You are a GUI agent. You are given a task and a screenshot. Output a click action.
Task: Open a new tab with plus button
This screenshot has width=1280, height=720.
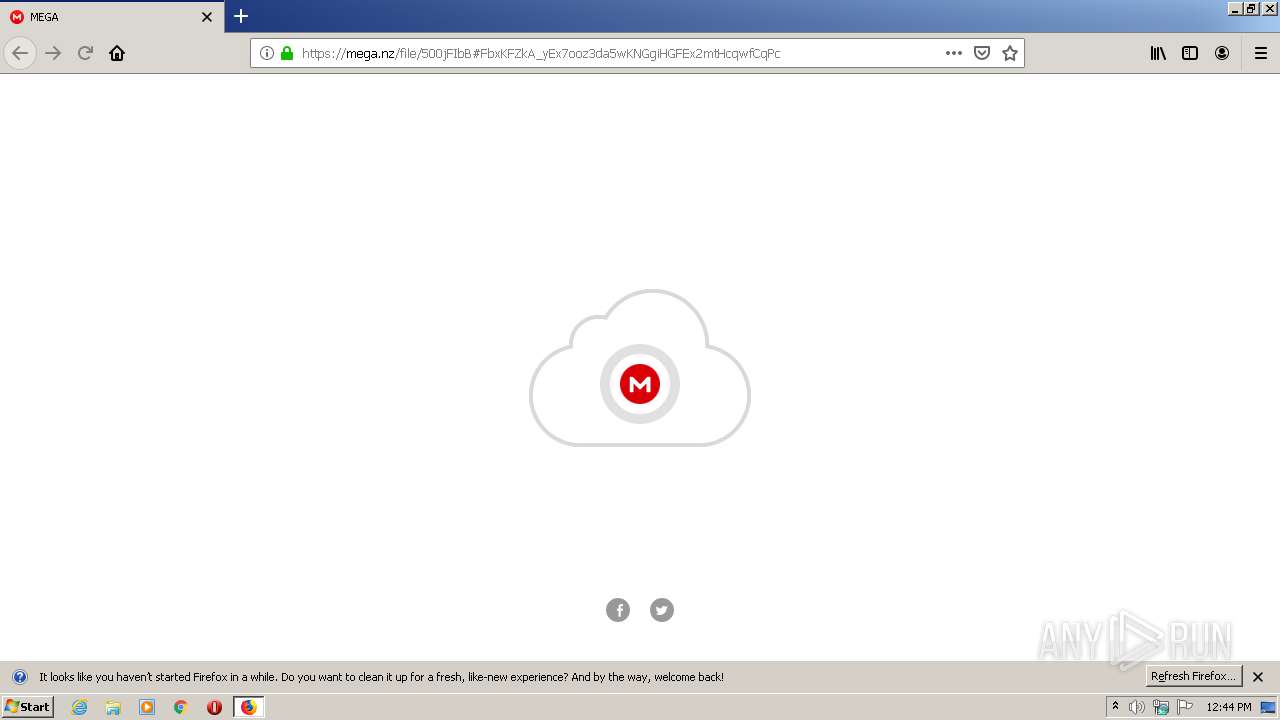241,16
